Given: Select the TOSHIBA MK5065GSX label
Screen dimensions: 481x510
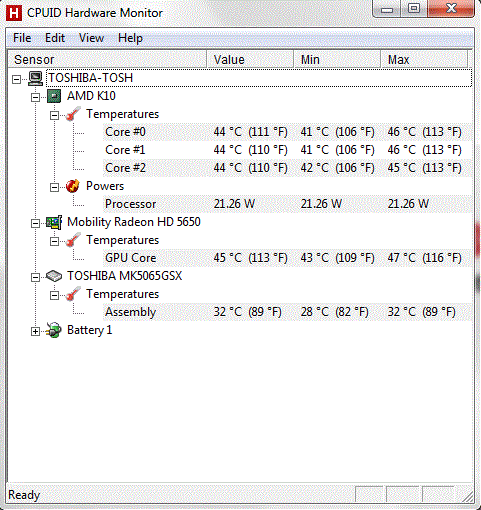Looking at the screenshot, I should tap(125, 276).
